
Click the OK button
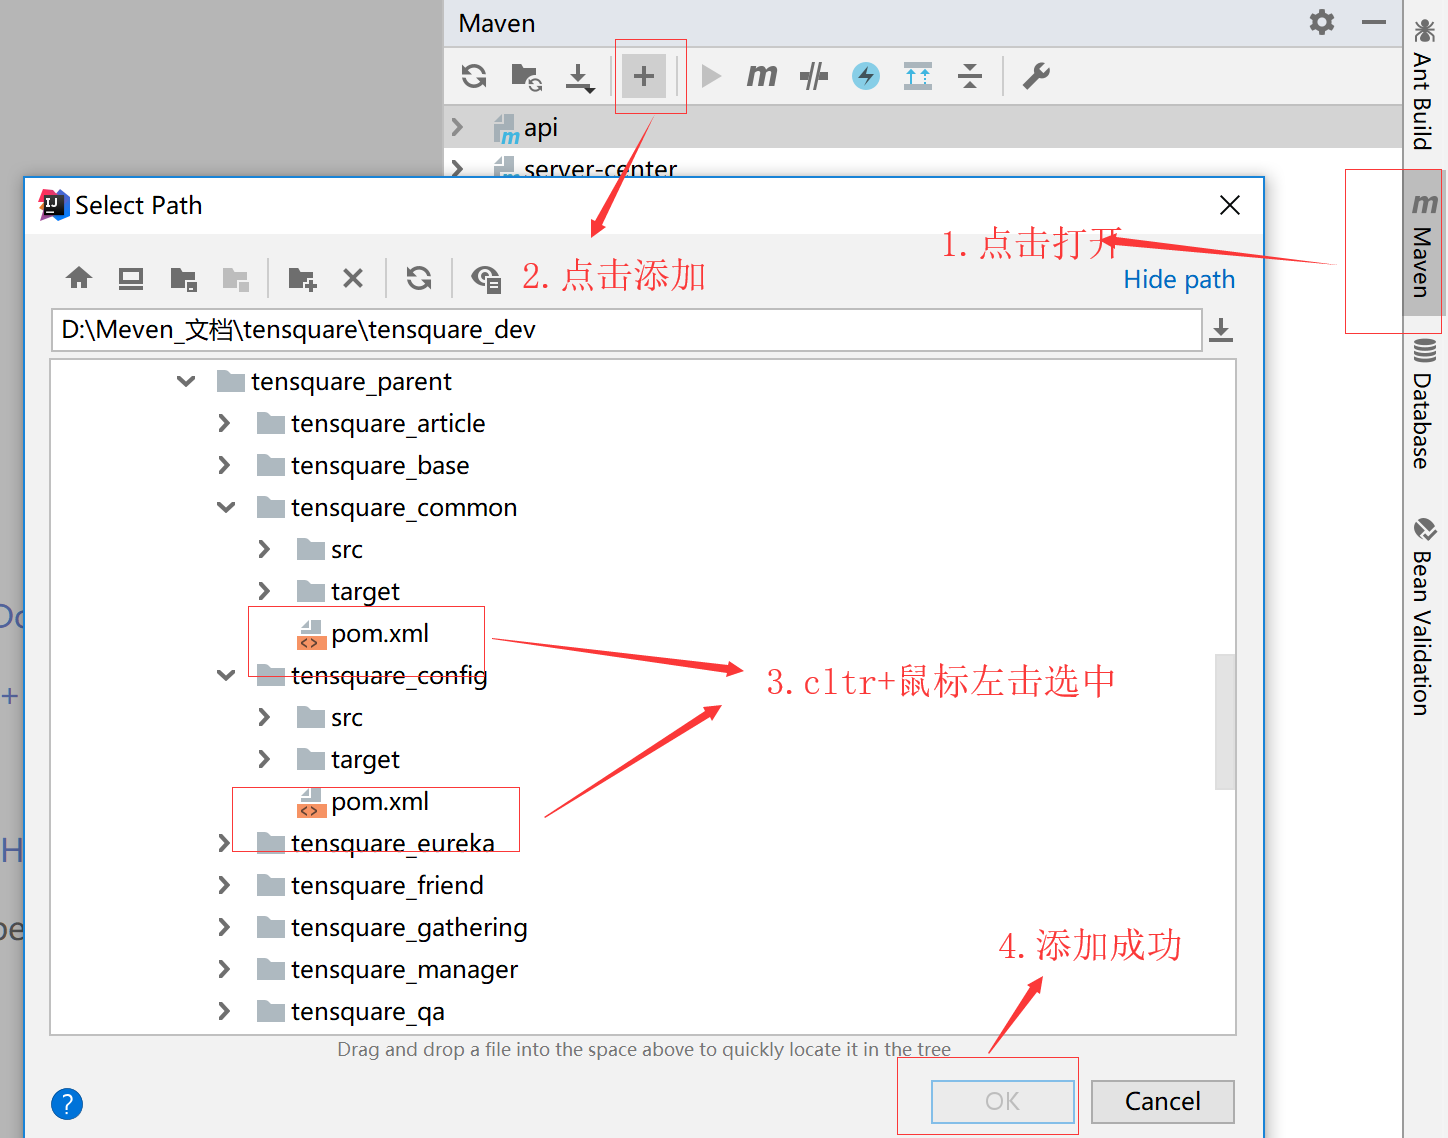coord(1003,1101)
